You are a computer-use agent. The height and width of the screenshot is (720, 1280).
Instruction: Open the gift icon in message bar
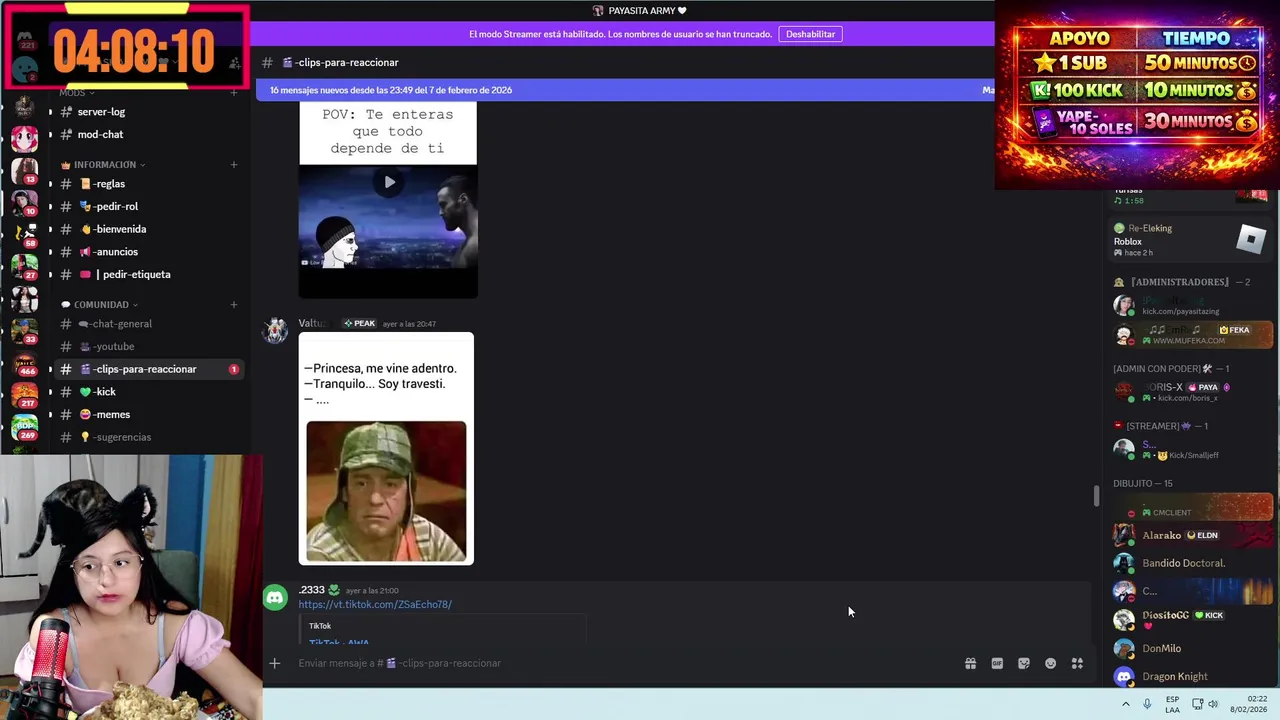tap(970, 663)
